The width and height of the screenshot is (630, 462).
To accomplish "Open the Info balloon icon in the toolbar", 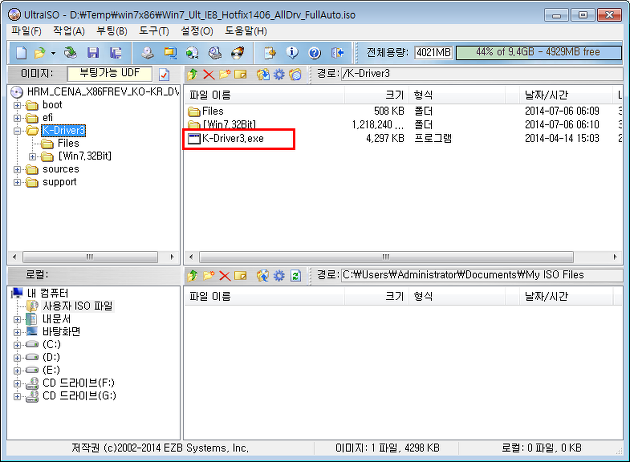I will 292,53.
